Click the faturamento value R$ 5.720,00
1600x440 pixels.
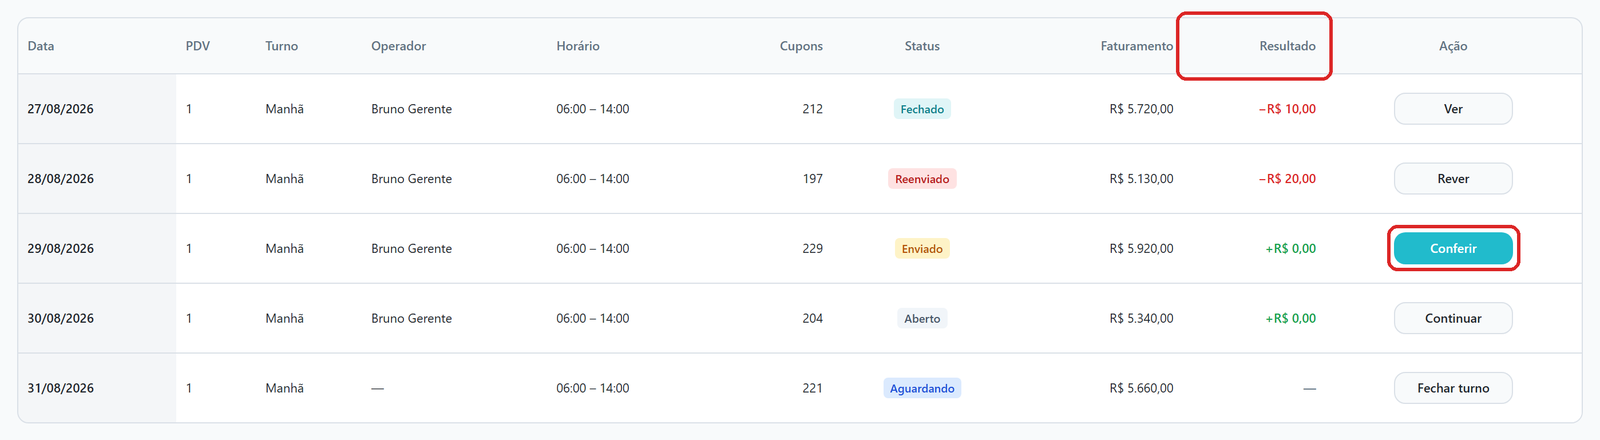1141,109
